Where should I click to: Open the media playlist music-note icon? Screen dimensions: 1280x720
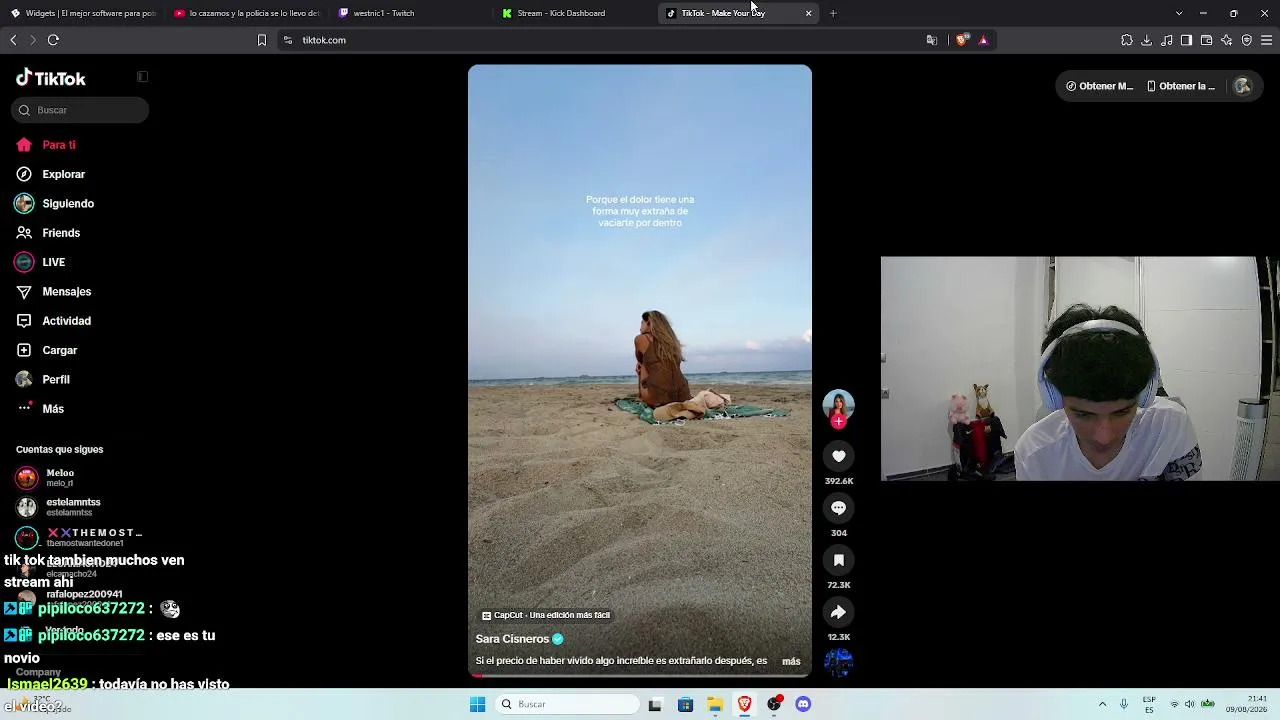(1167, 40)
